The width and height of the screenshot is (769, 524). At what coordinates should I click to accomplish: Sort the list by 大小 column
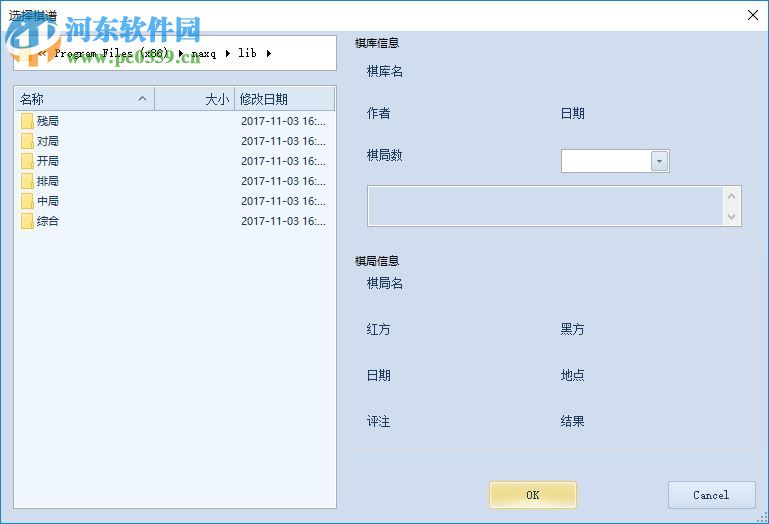(195, 99)
